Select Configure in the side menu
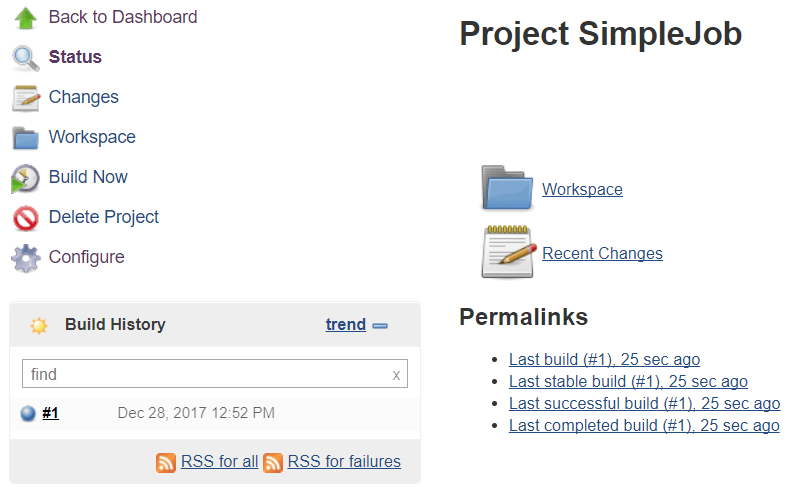 coord(87,257)
